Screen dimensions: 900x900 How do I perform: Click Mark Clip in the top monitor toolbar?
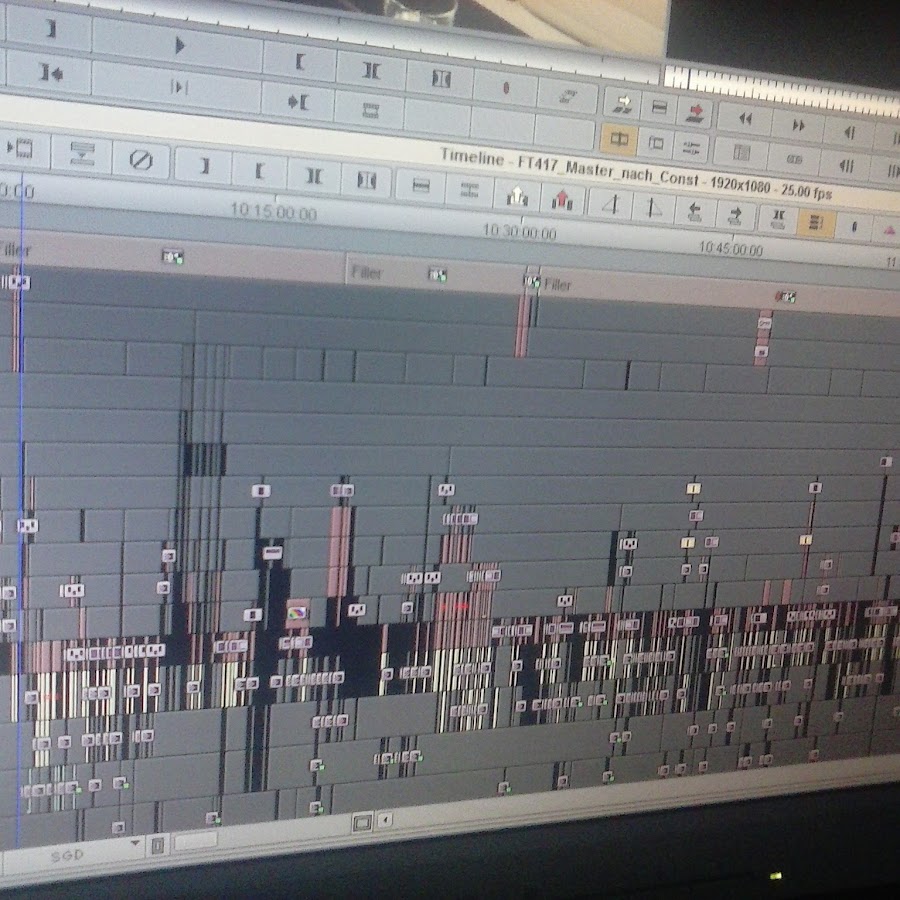[x=371, y=71]
